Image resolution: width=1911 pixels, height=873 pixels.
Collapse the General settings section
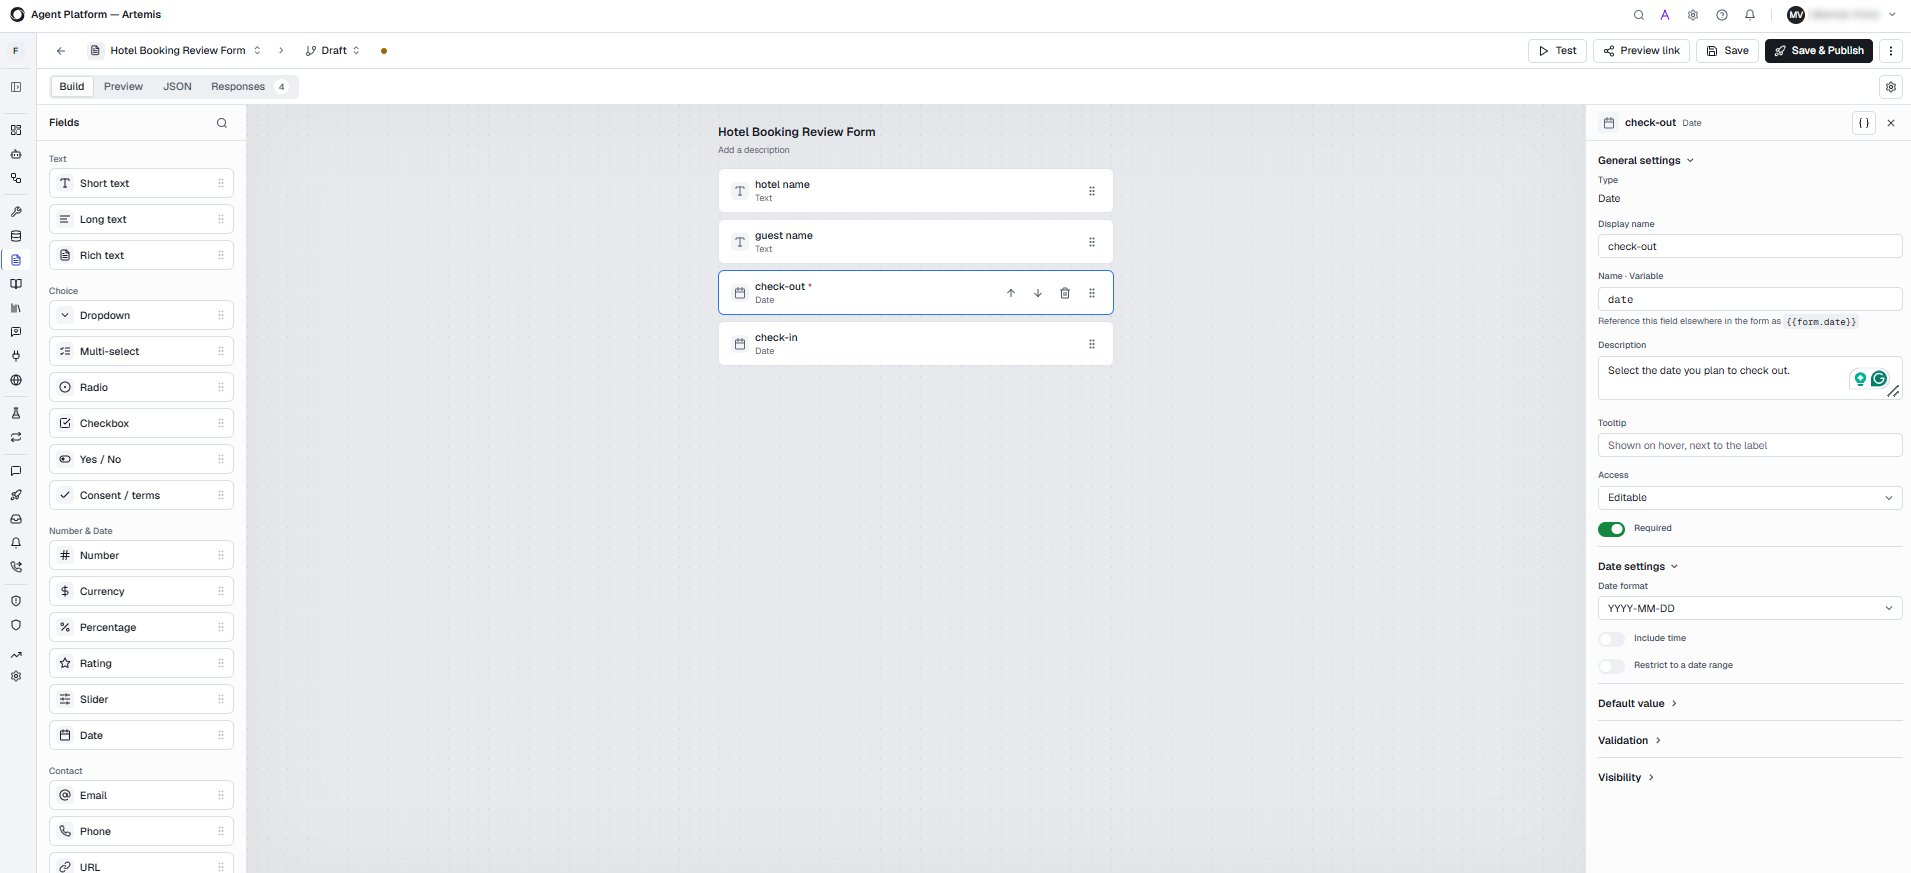1646,161
